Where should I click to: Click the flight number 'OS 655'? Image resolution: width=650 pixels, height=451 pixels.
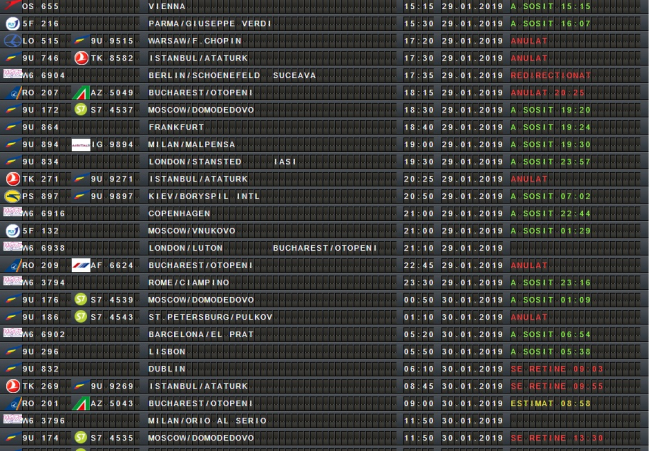(41, 7)
